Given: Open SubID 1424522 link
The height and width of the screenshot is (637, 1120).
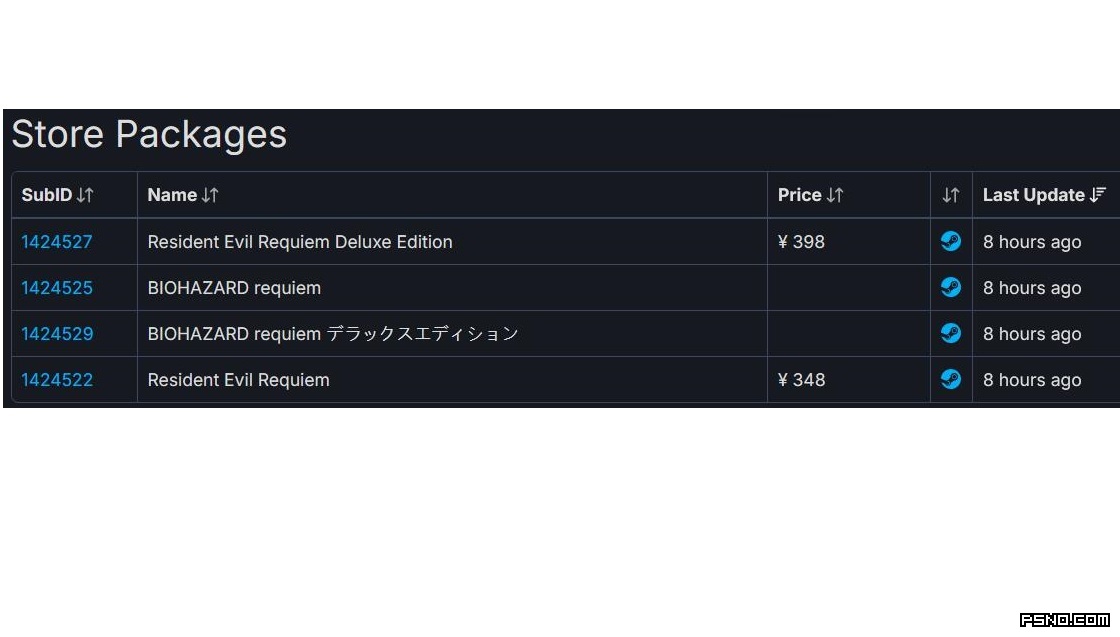Looking at the screenshot, I should click(x=57, y=380).
